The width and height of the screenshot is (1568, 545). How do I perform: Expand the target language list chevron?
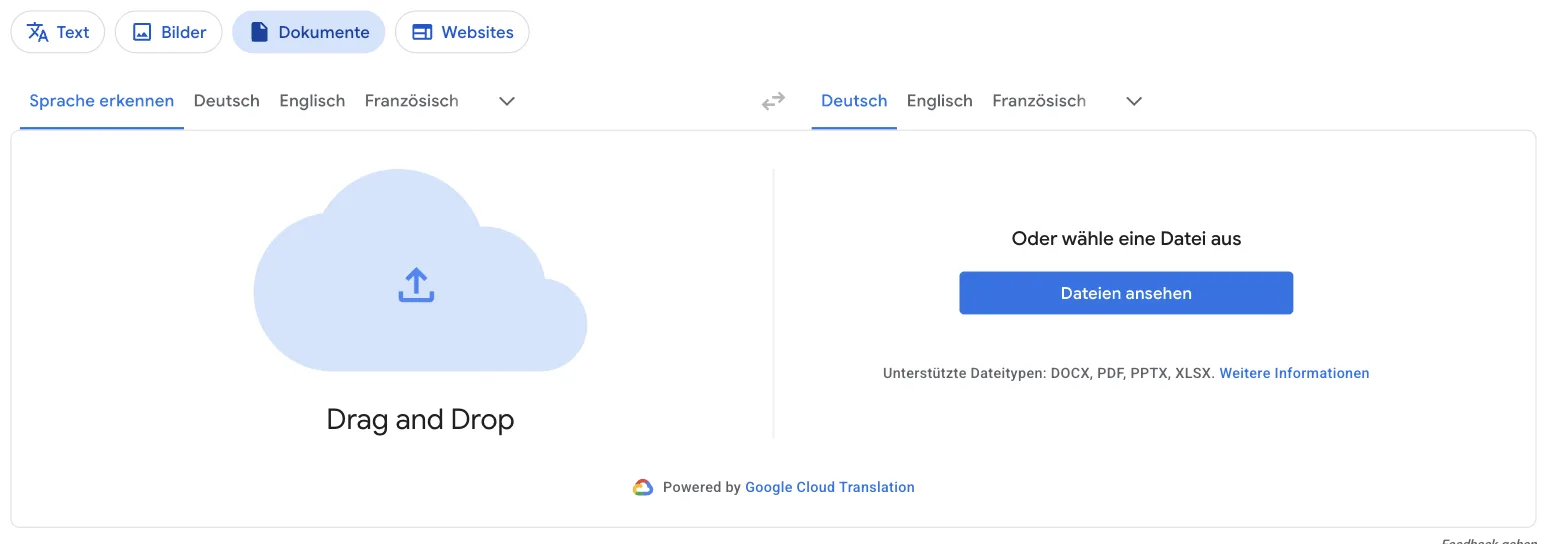[x=1134, y=101]
